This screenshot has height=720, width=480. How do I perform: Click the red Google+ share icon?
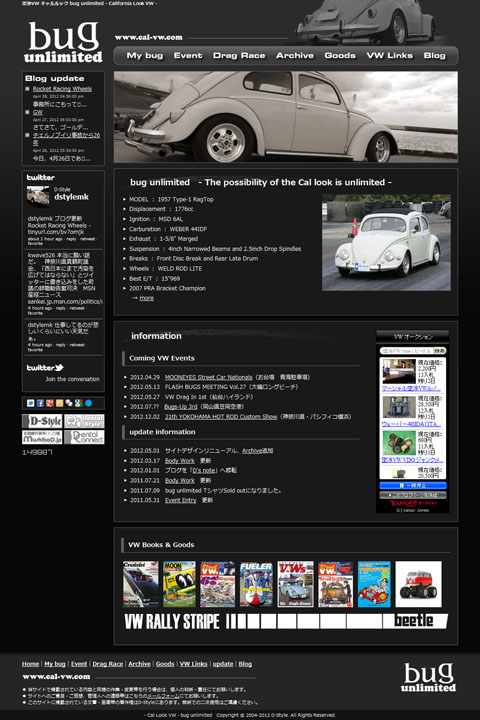coord(50,403)
